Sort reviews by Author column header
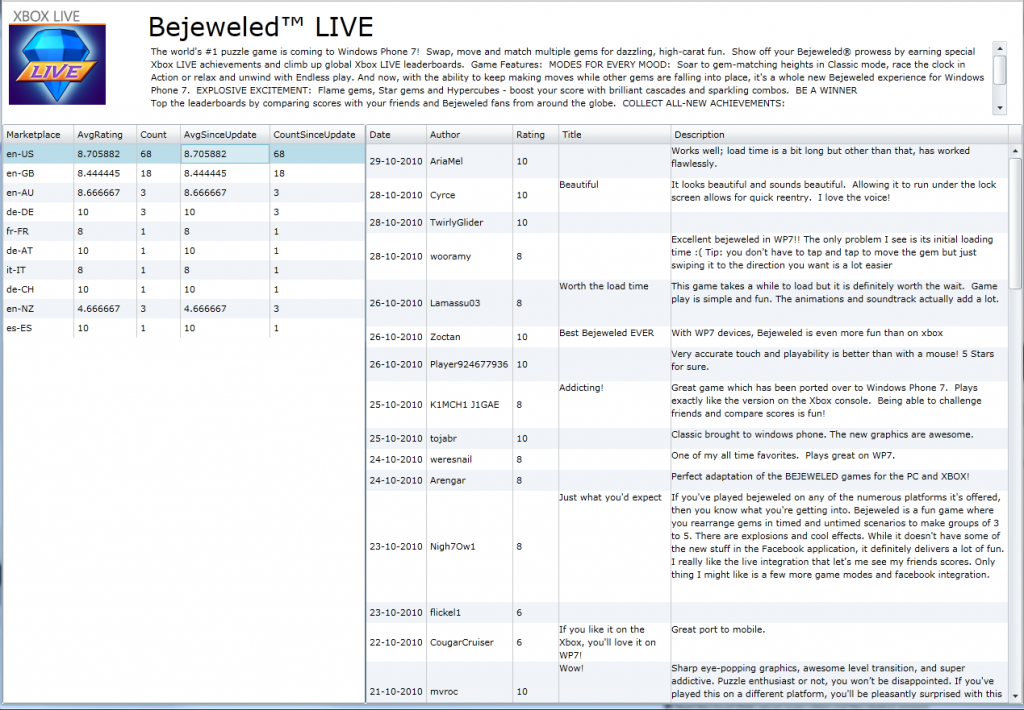This screenshot has height=710, width=1024. click(469, 135)
